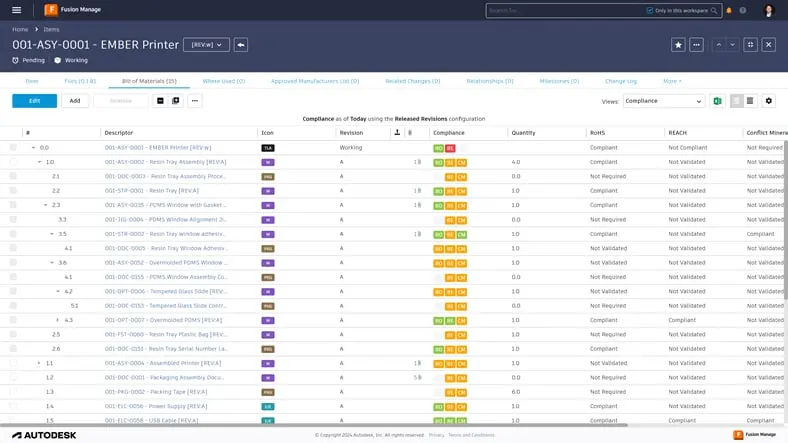Go to Items in the breadcrumb
Image resolution: width=788 pixels, height=443 pixels.
51,30
